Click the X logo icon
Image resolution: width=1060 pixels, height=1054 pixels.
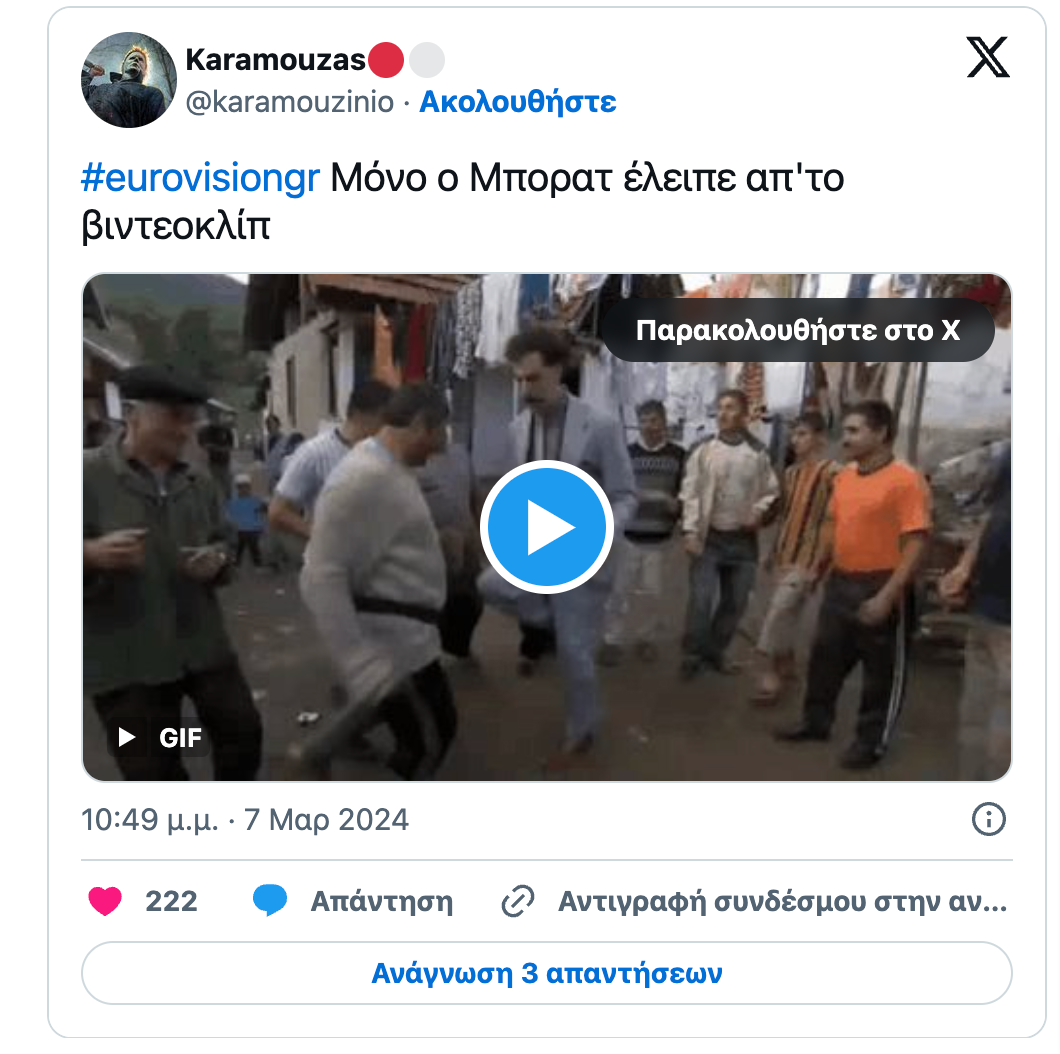pyautogui.click(x=988, y=57)
